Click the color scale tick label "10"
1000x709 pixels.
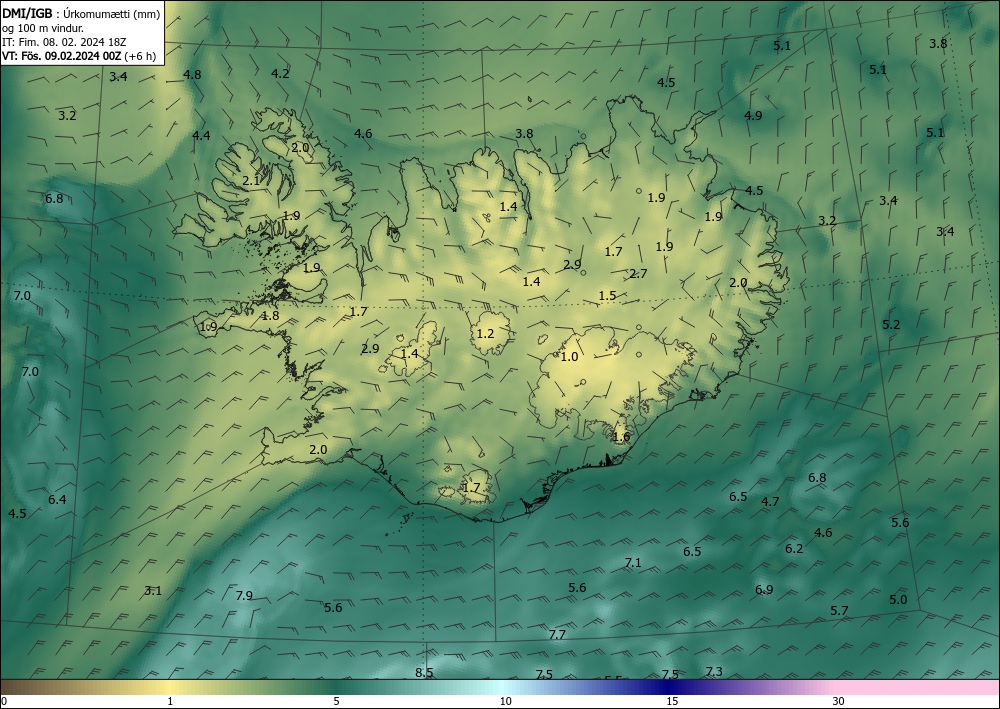coord(505,701)
